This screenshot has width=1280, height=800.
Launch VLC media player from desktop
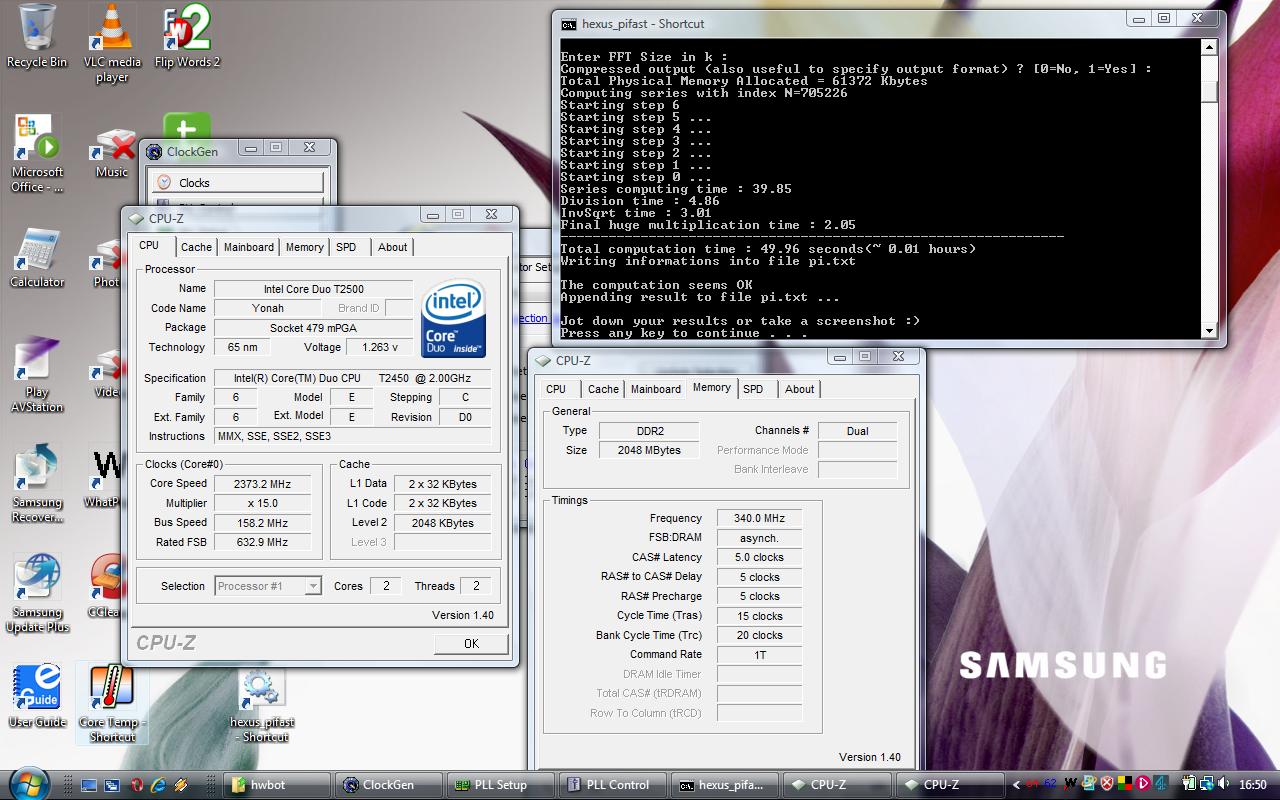coord(112,43)
